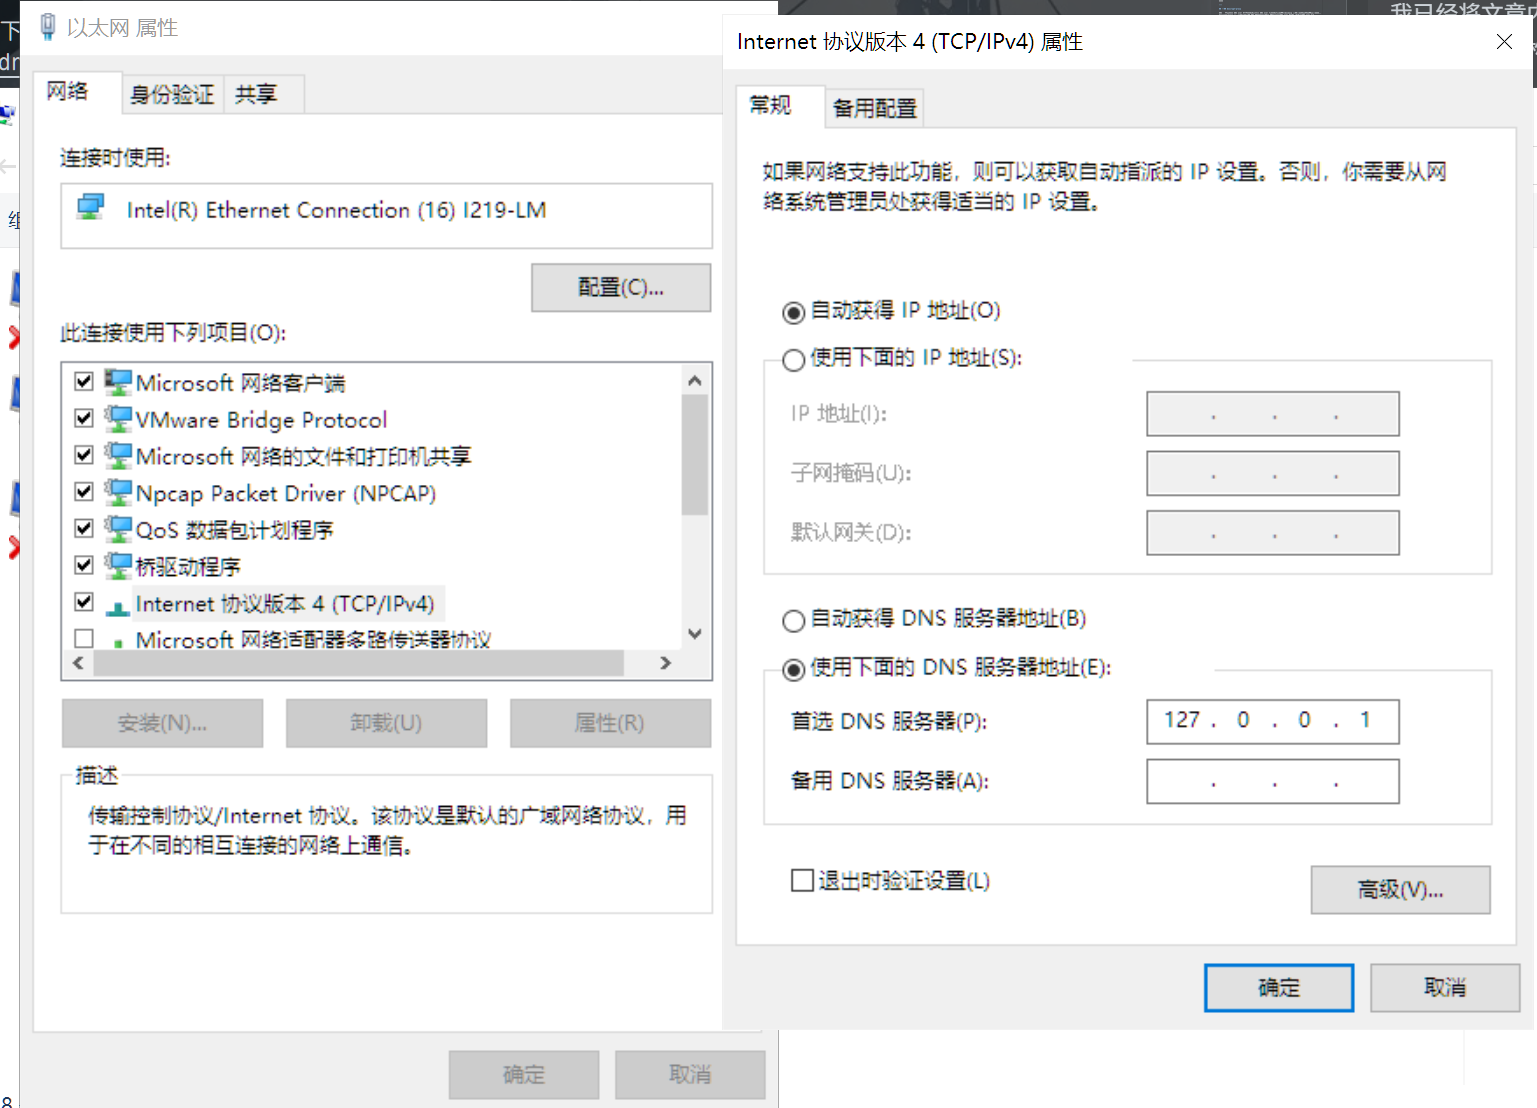Screen dimensions: 1537x1108
Task: Click the Internet 协议版本 4 protocol icon
Action: [x=120, y=602]
